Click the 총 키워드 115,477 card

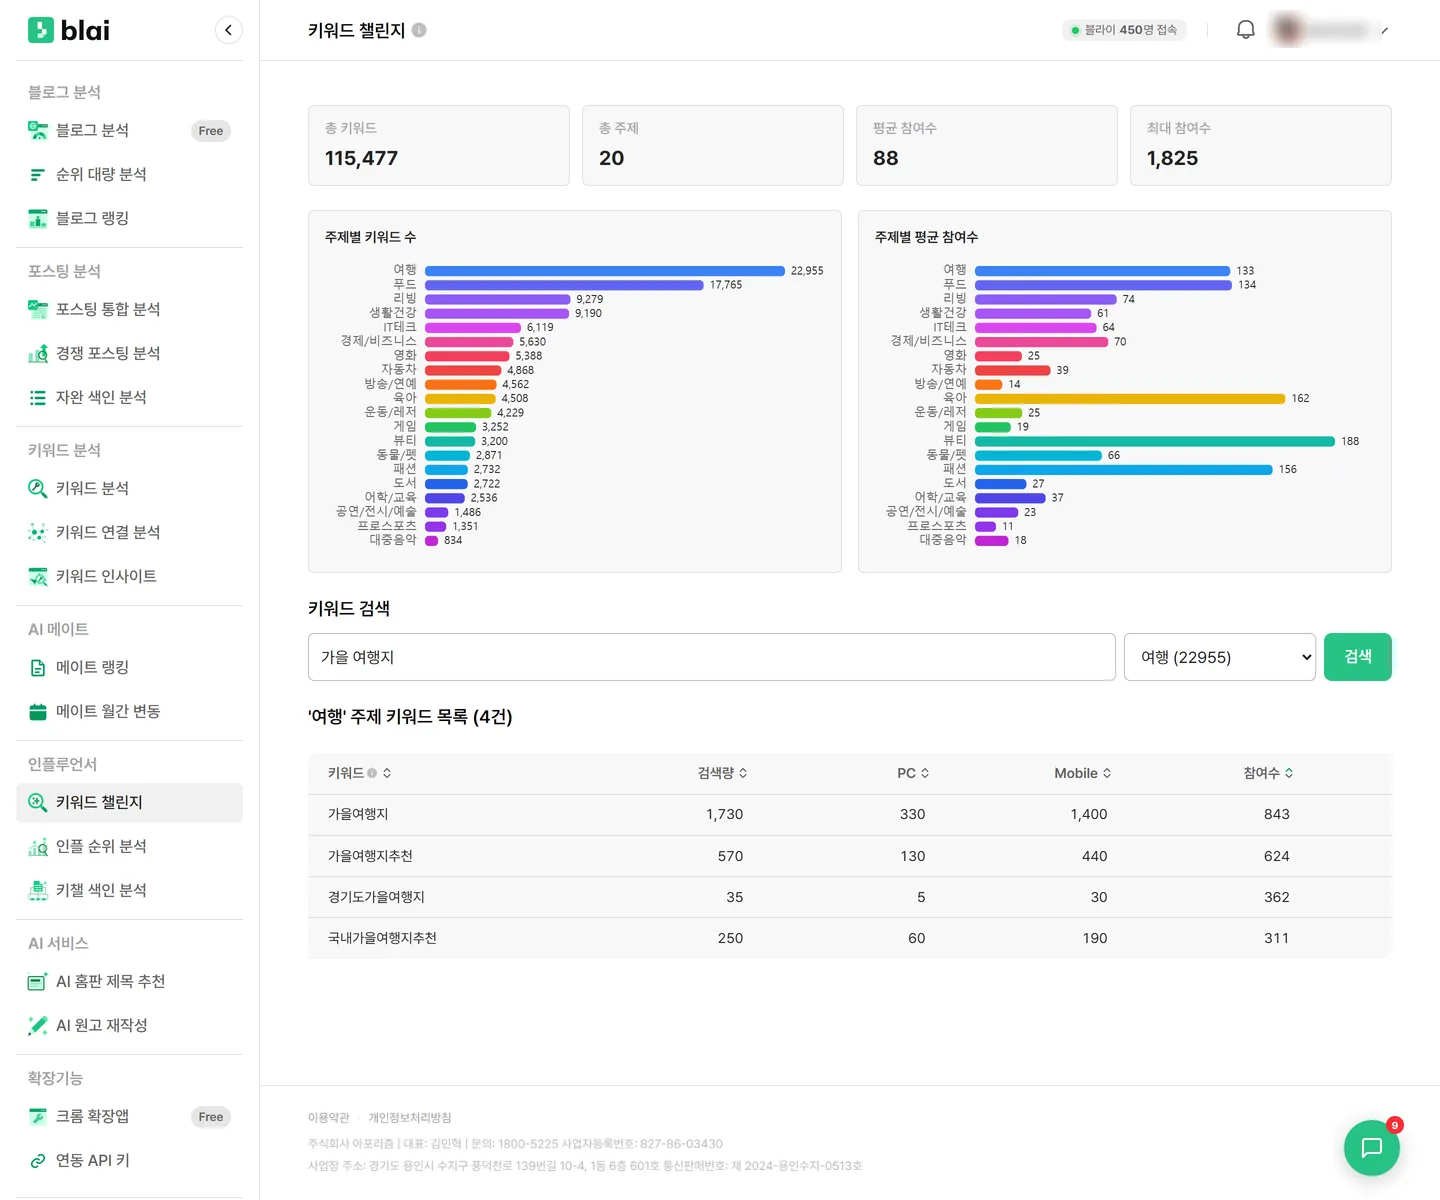click(x=438, y=145)
